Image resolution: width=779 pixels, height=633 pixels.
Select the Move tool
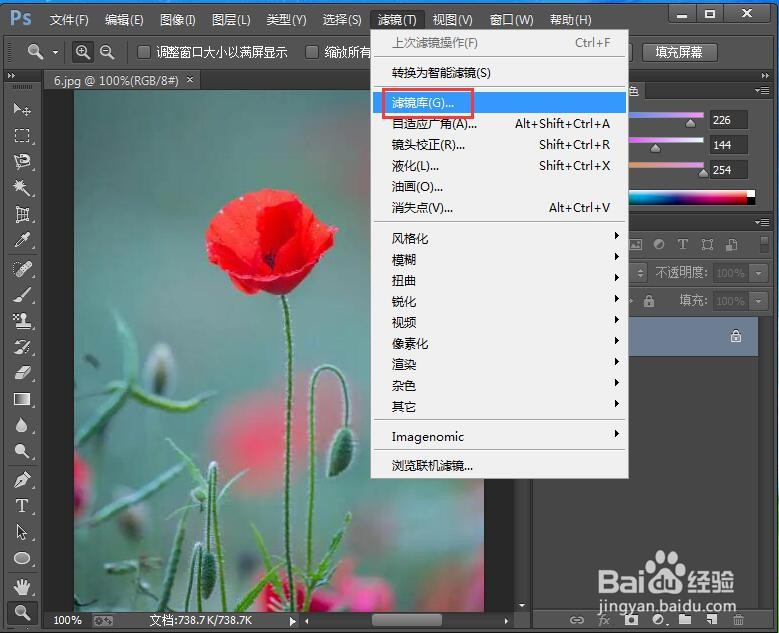22,109
